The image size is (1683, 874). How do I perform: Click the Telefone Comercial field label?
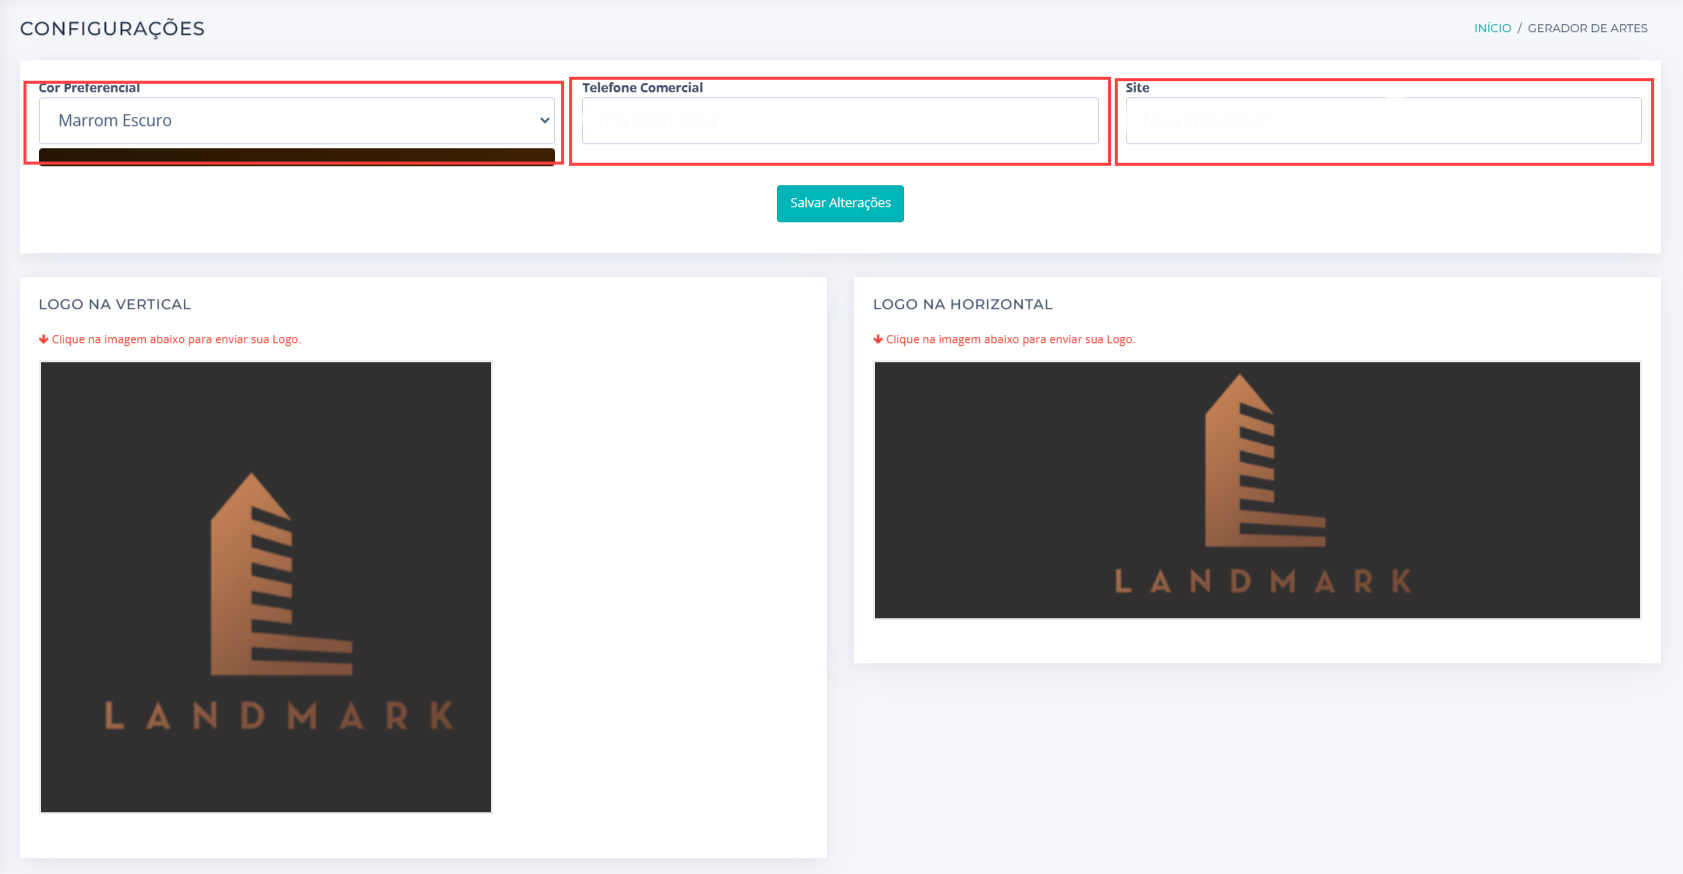click(642, 88)
